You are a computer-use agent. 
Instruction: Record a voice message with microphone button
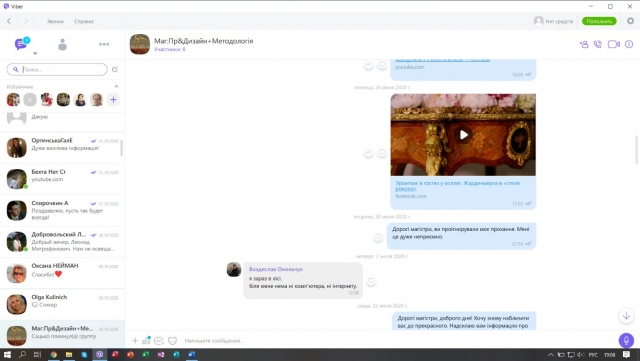pos(626,341)
